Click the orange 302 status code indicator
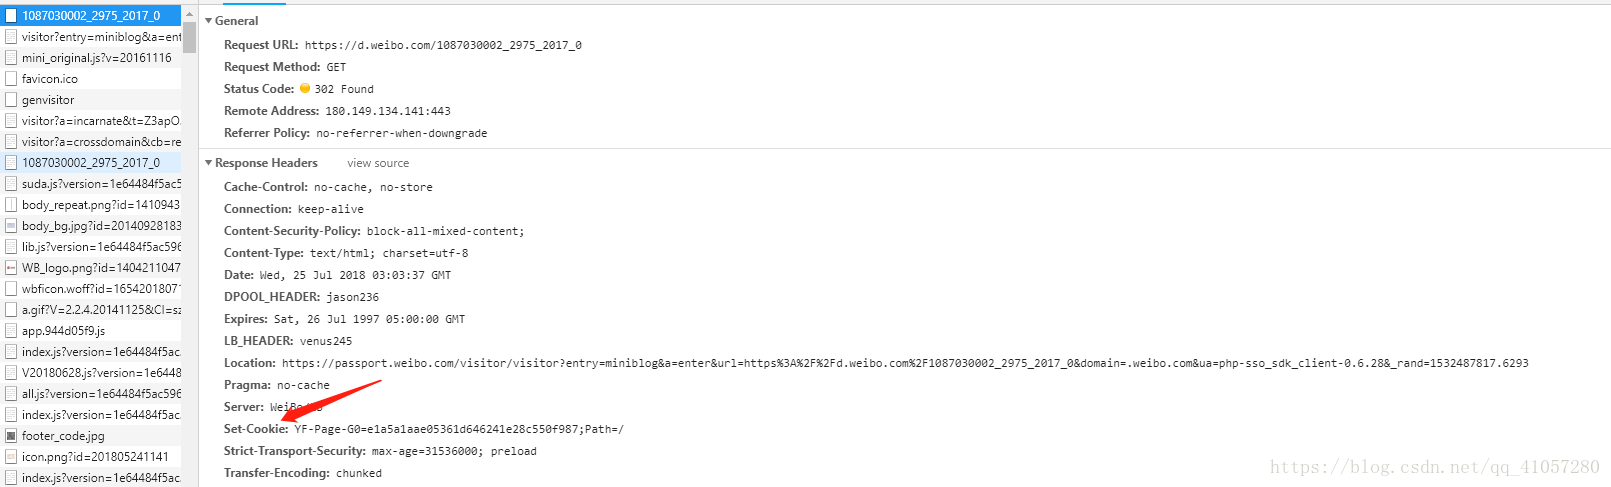 pyautogui.click(x=305, y=88)
